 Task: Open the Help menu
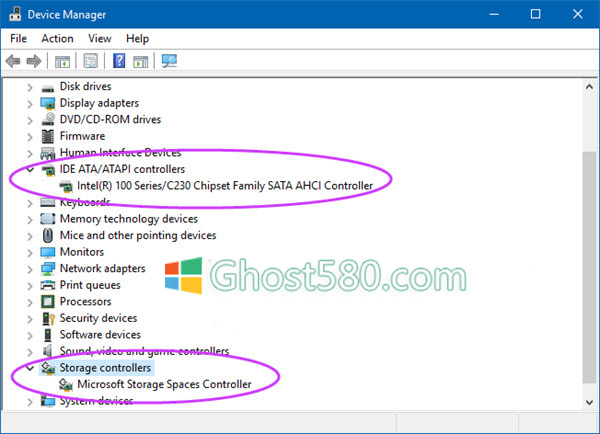(137, 39)
